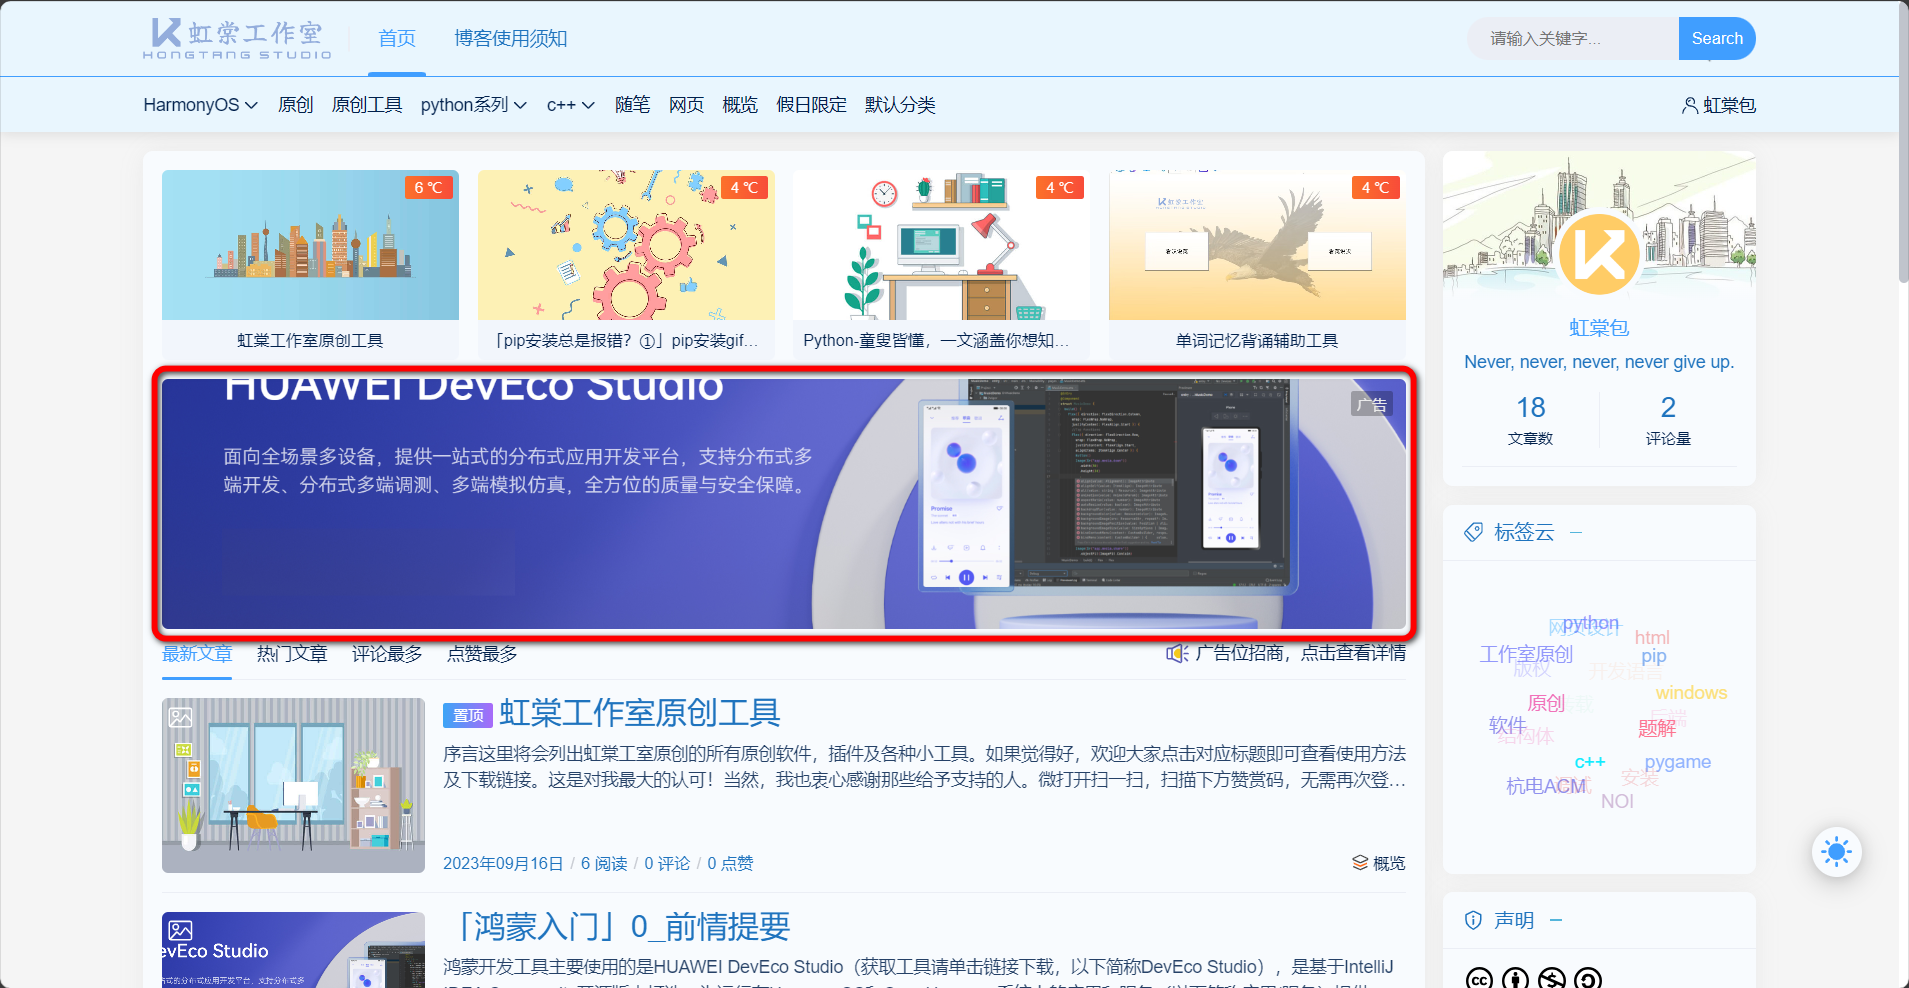Click the tag icon beside 标签云
This screenshot has height=988, width=1909.
(x=1473, y=532)
